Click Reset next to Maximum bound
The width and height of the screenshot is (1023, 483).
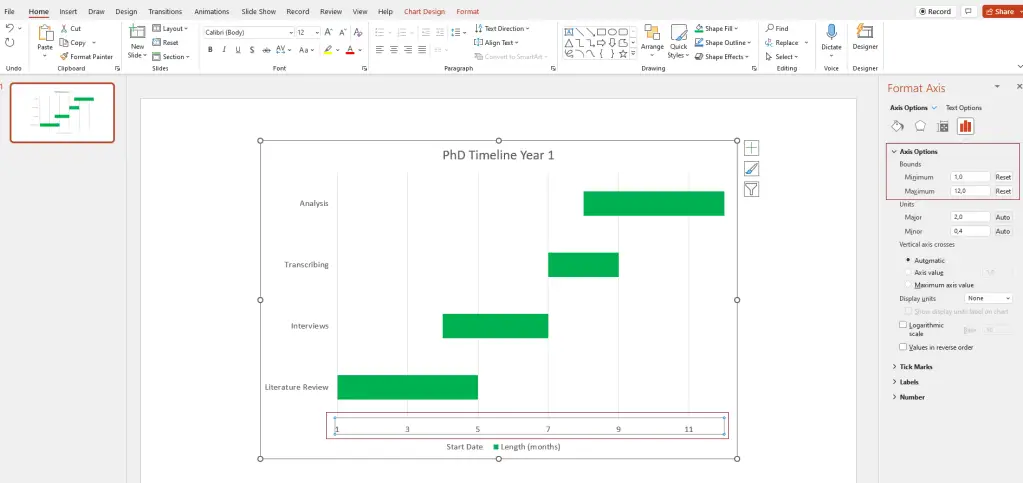[1003, 191]
